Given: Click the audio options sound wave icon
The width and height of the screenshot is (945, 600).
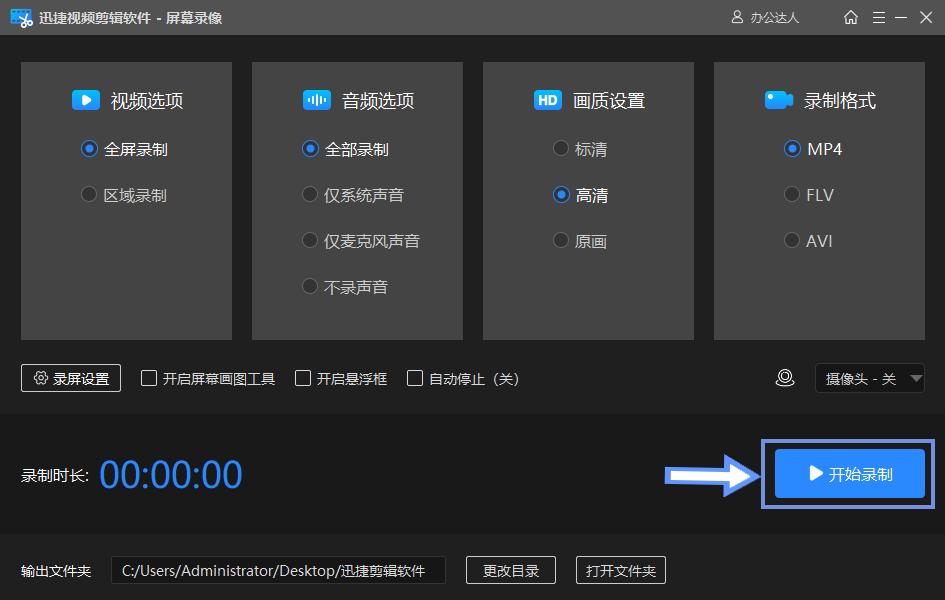Looking at the screenshot, I should (x=316, y=99).
